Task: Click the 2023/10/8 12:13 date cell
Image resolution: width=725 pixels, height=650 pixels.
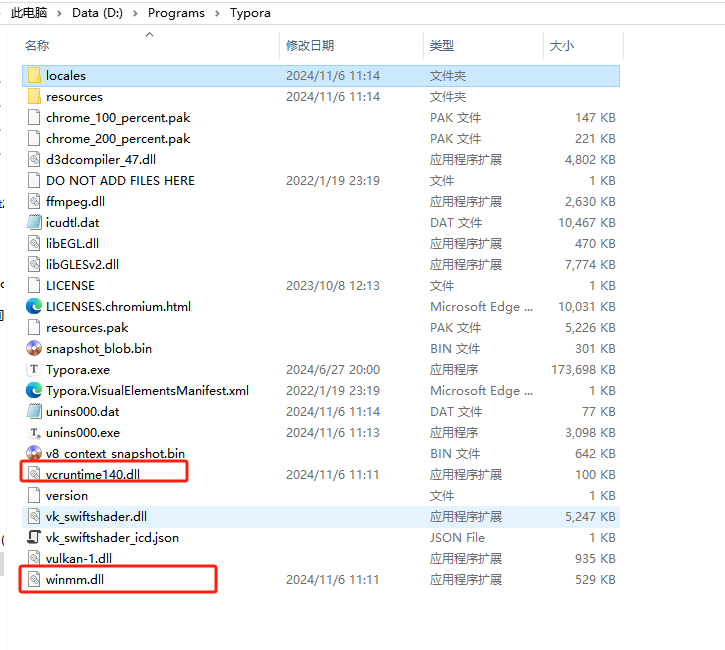Action: [333, 286]
